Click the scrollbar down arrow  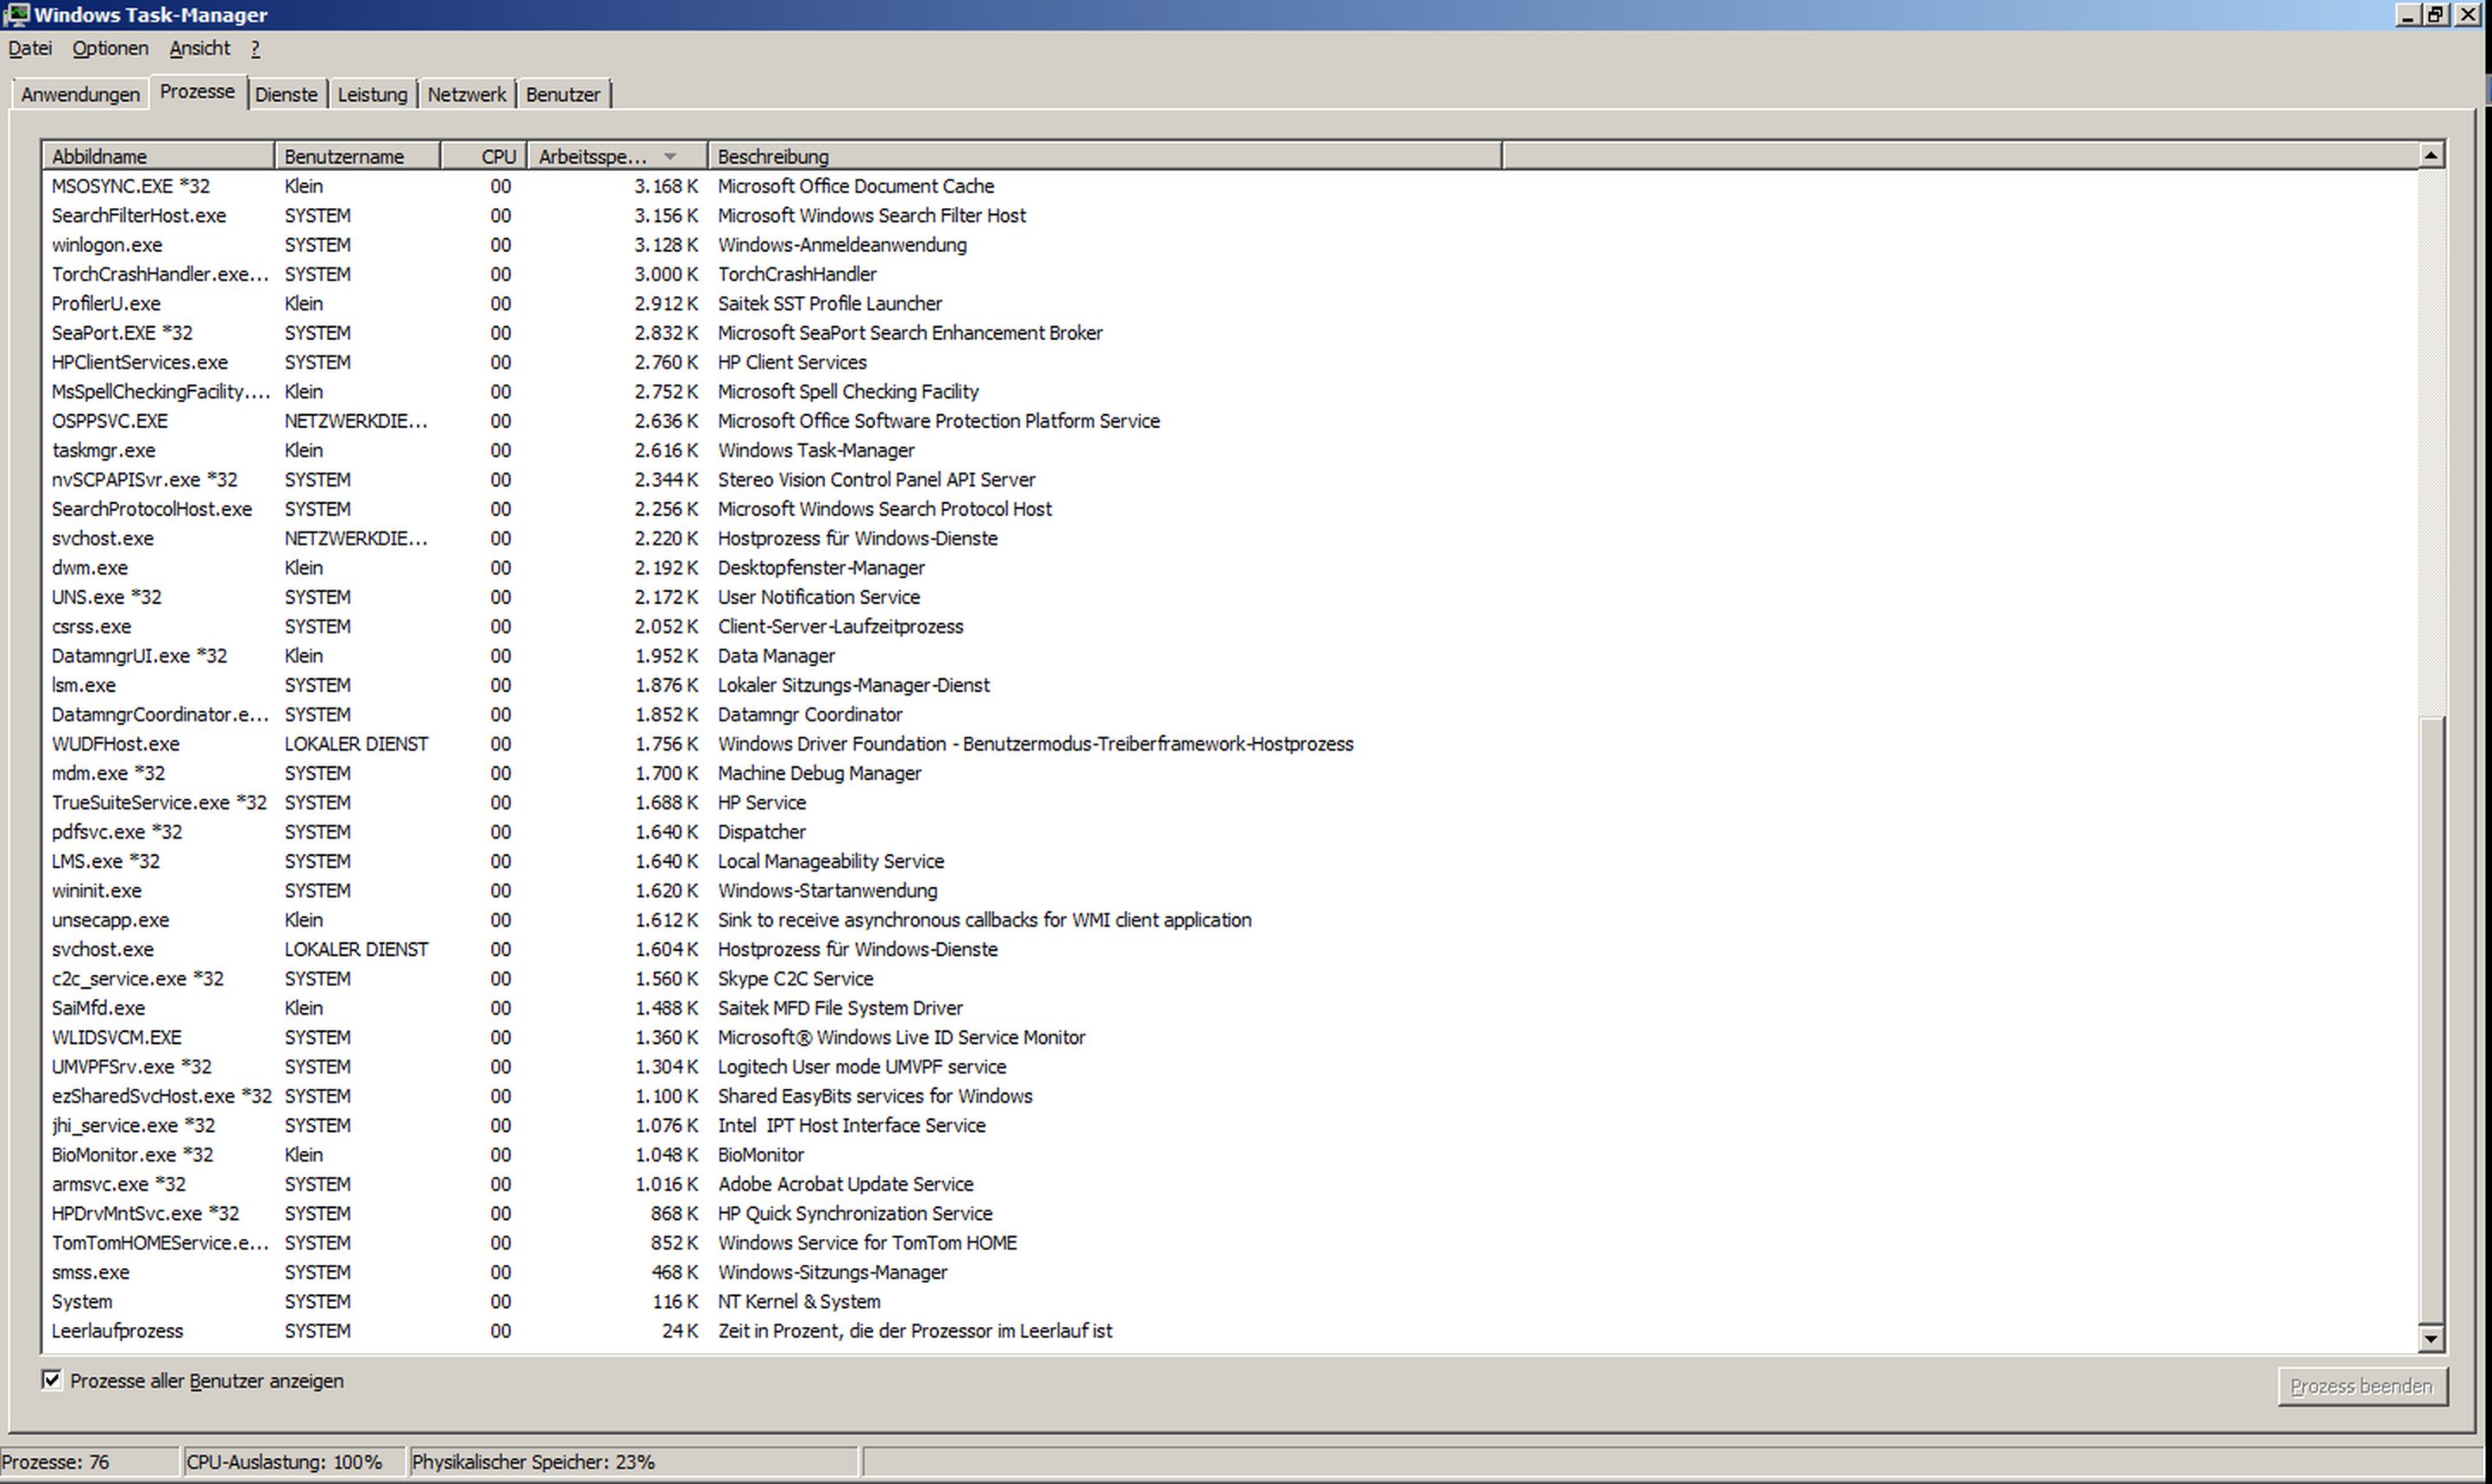[x=2431, y=1338]
